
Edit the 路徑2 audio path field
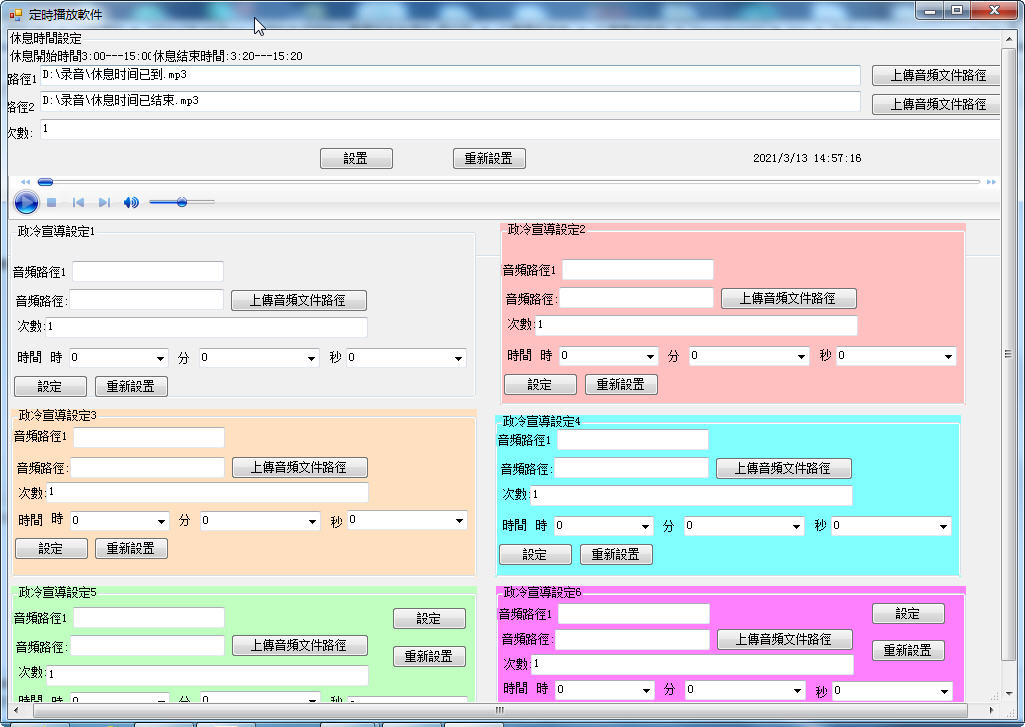pyautogui.click(x=450, y=101)
